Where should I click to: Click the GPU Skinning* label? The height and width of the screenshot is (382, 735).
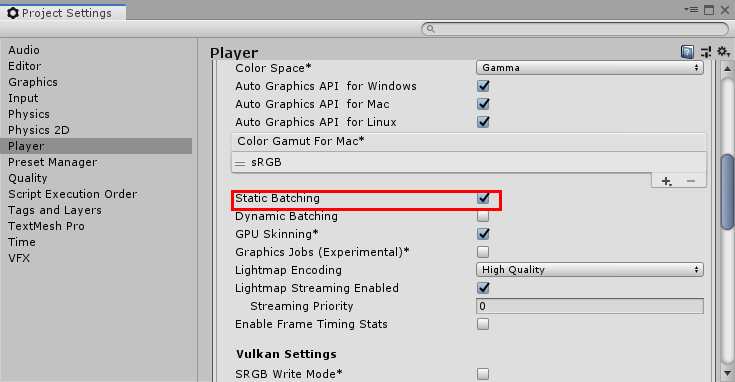pos(277,234)
